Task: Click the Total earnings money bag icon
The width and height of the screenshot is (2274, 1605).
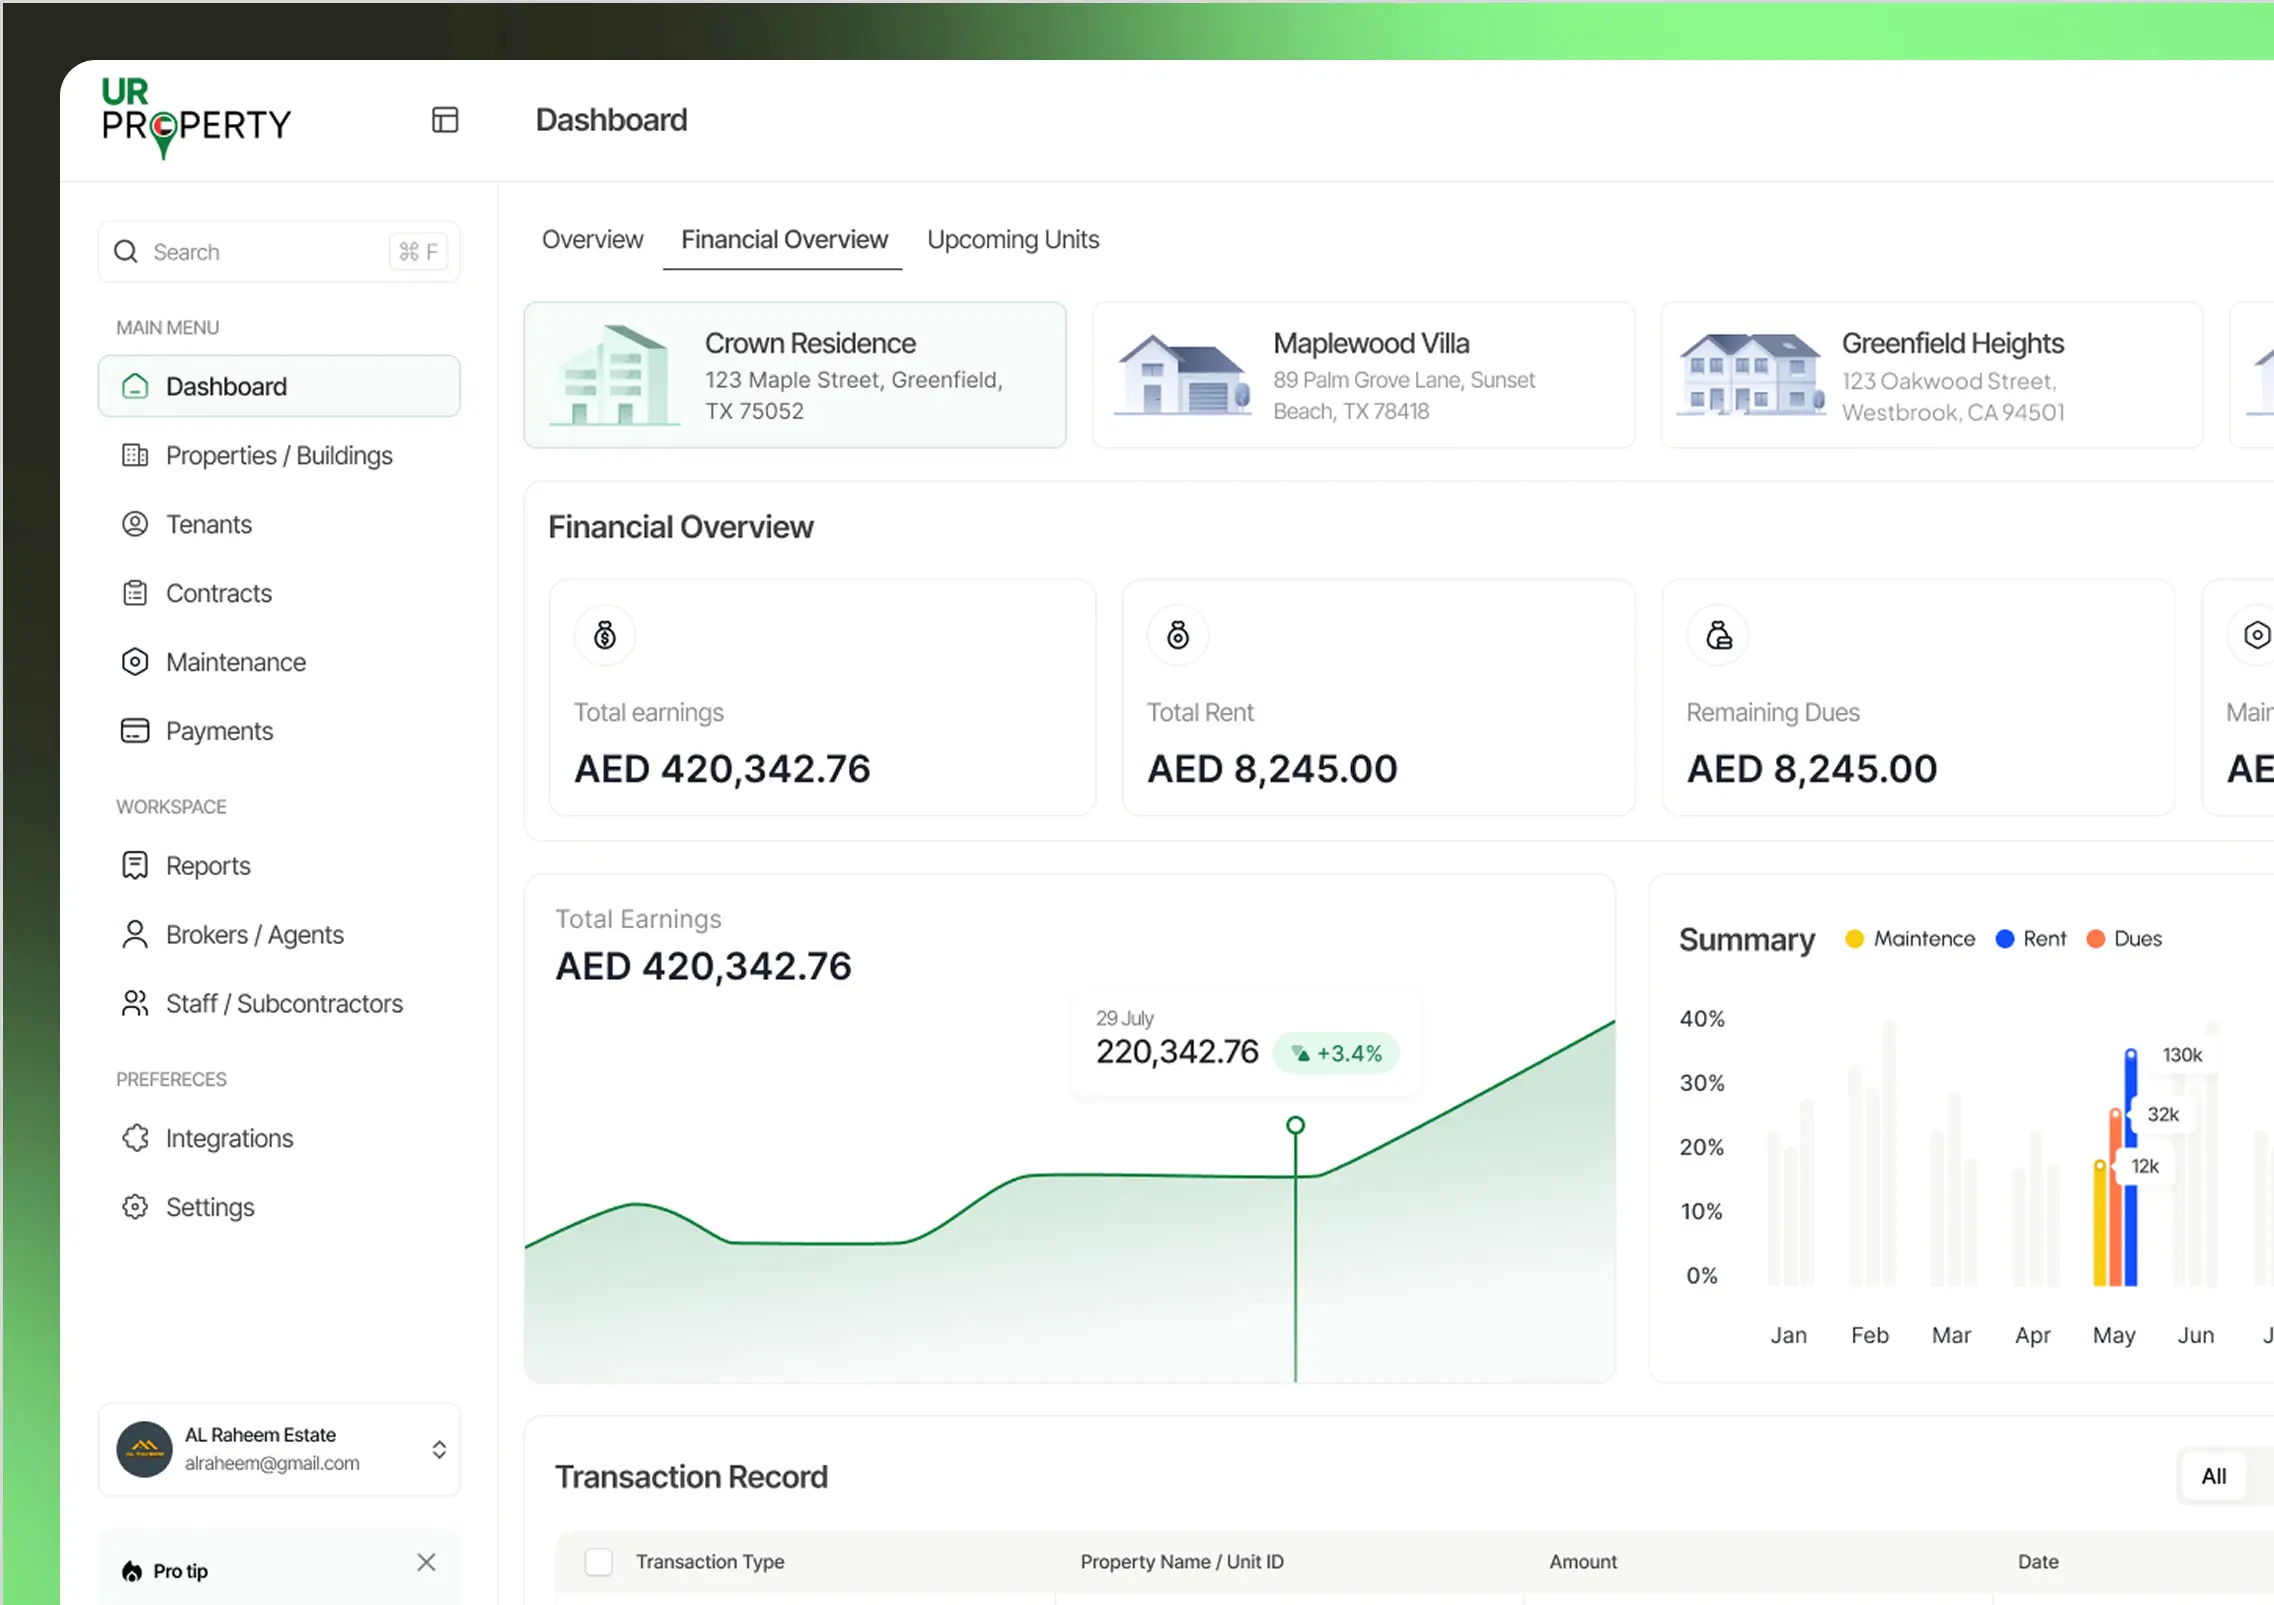Action: (605, 635)
